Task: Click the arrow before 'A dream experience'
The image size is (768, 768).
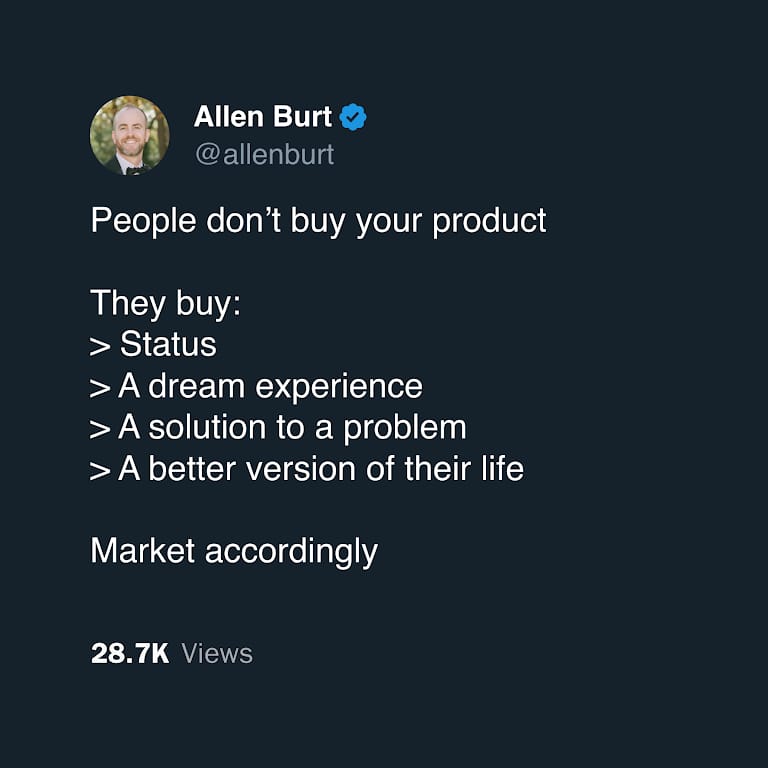Action: [x=100, y=388]
